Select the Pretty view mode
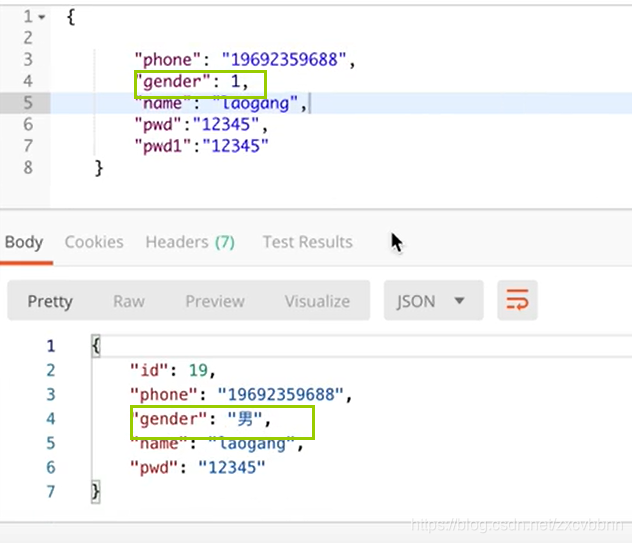Image resolution: width=632 pixels, height=543 pixels. [x=50, y=301]
